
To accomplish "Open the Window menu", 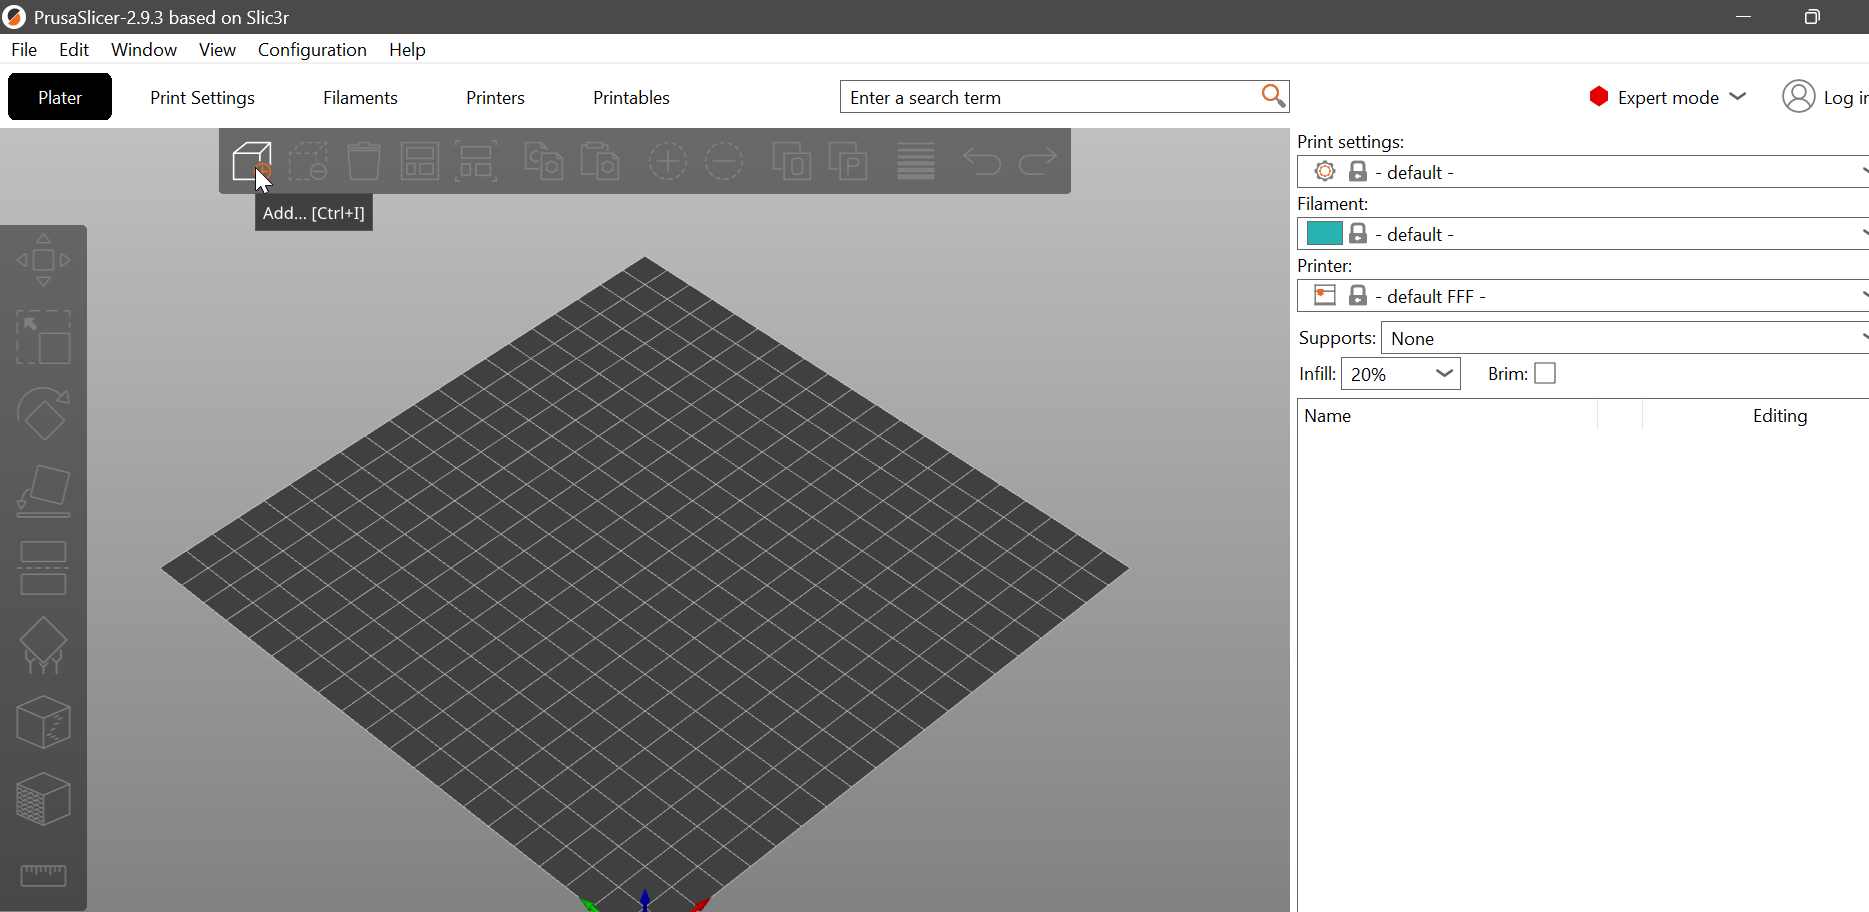I will coord(144,49).
